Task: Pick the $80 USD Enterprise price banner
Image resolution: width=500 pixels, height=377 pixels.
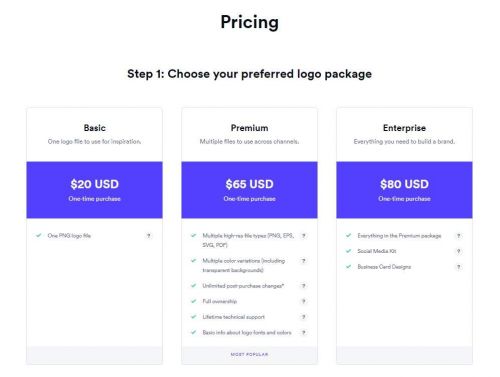Action: pyautogui.click(x=404, y=190)
